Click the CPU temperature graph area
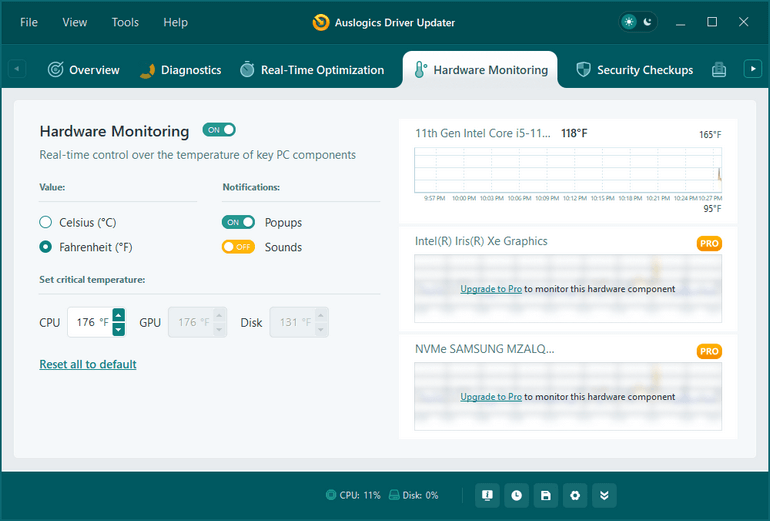This screenshot has height=521, width=770. [x=568, y=170]
